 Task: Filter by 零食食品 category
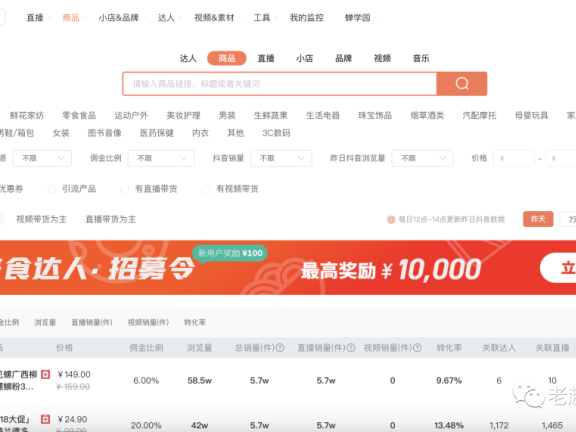tap(79, 115)
